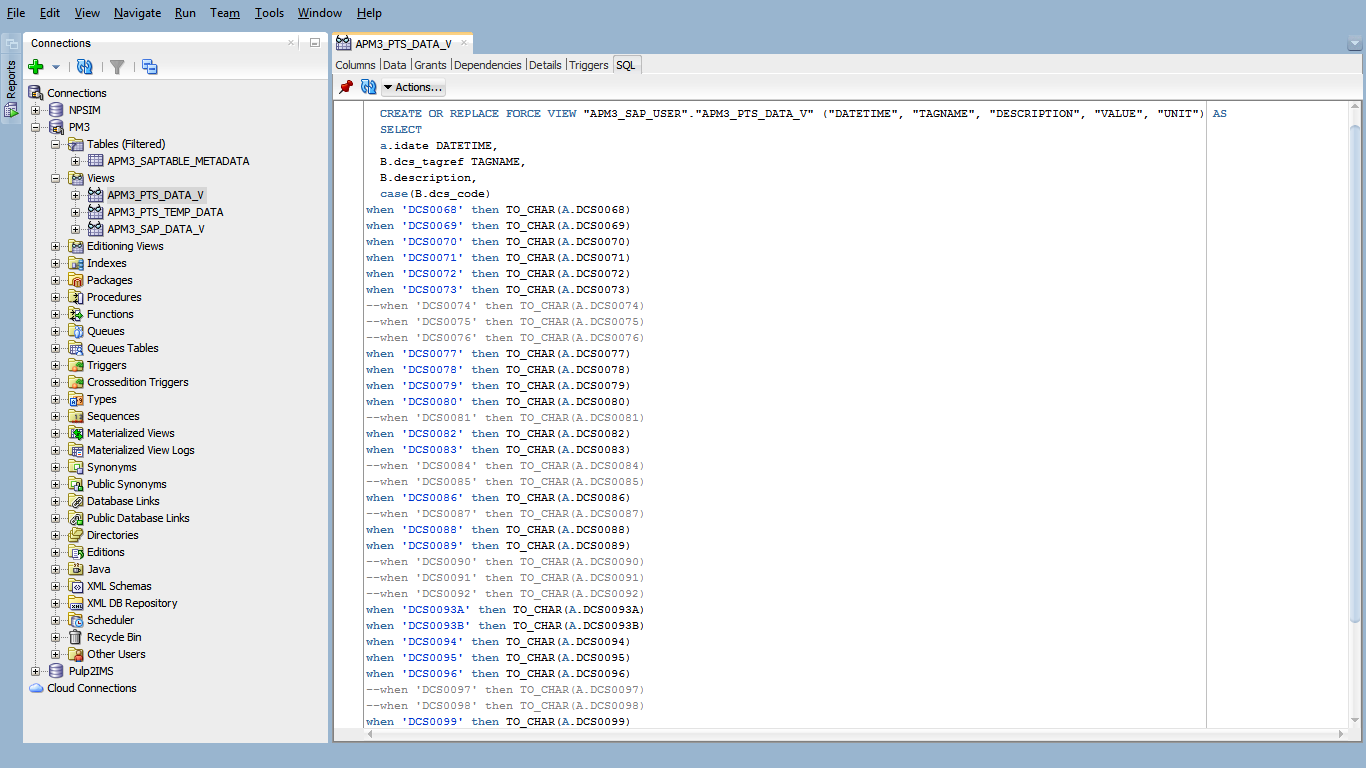The height and width of the screenshot is (768, 1366).
Task: Click the Database Links node icon
Action: pyautogui.click(x=76, y=501)
